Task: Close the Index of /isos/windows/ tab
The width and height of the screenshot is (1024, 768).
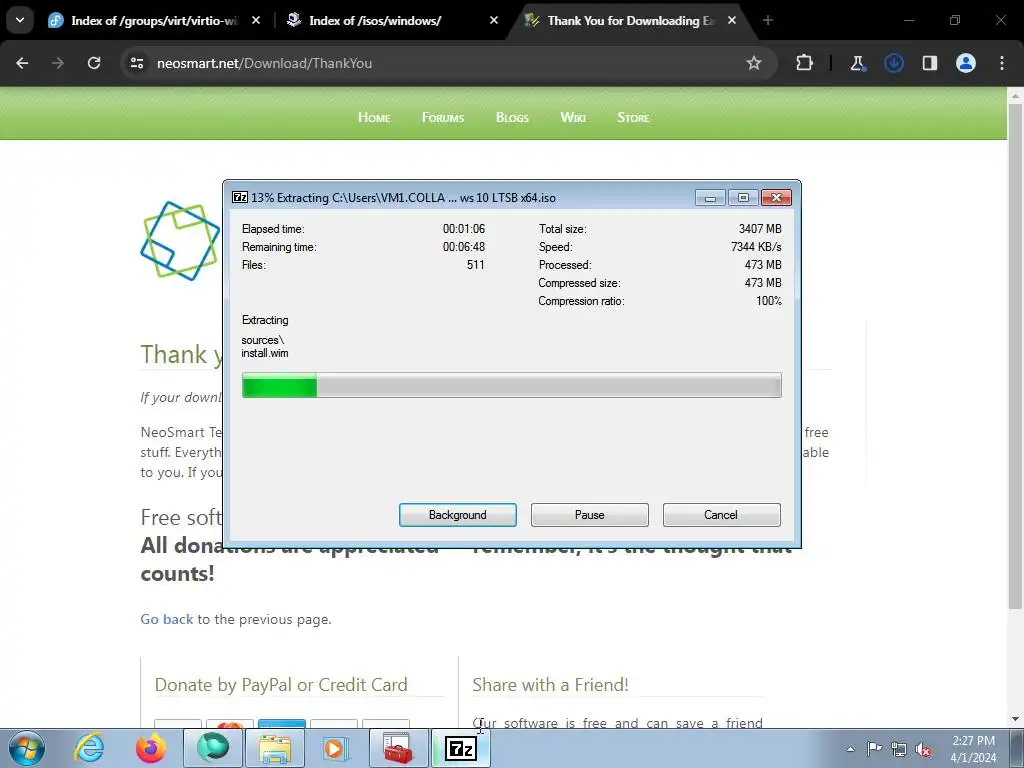Action: point(494,20)
